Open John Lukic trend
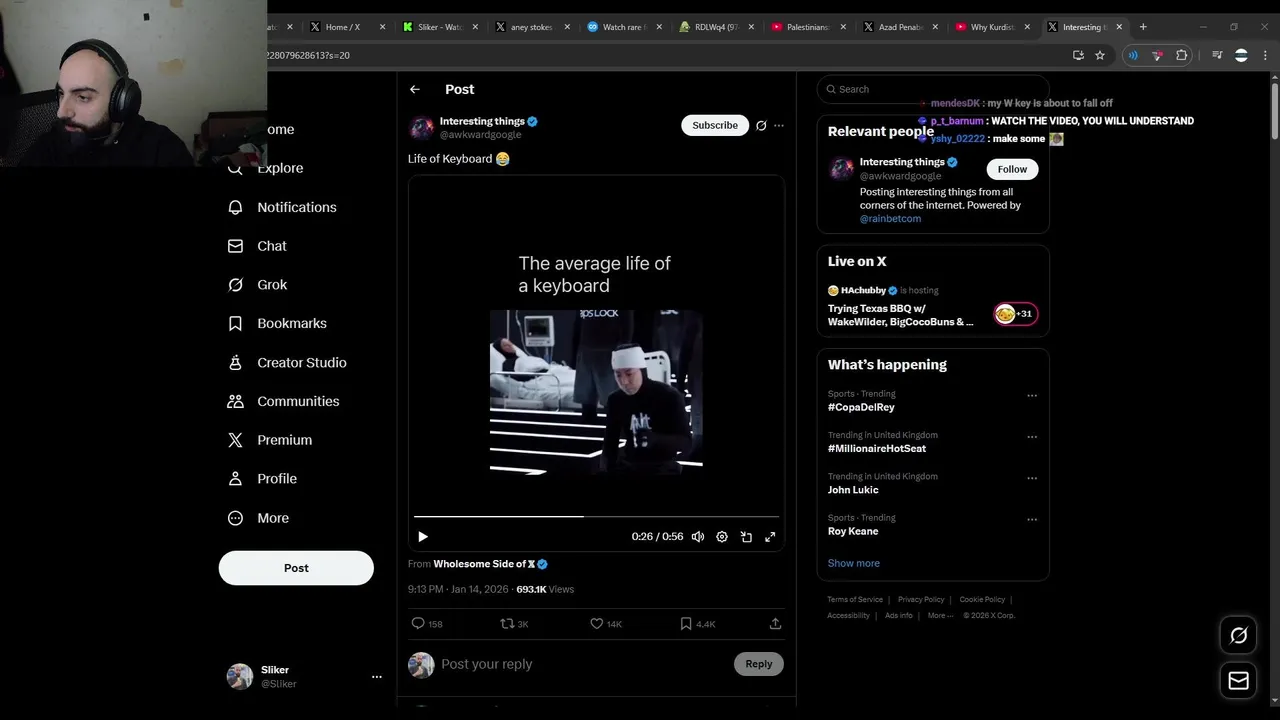The width and height of the screenshot is (1280, 720). [x=853, y=490]
